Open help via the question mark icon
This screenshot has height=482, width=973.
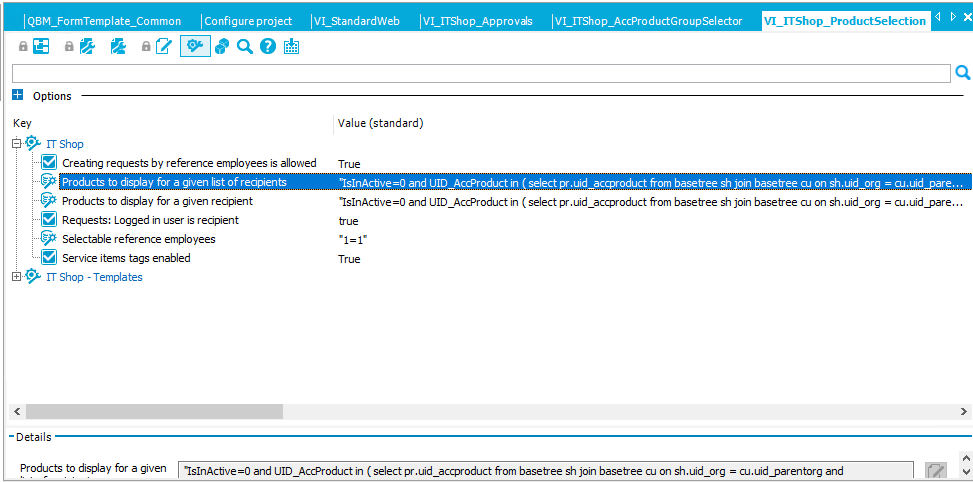(267, 47)
